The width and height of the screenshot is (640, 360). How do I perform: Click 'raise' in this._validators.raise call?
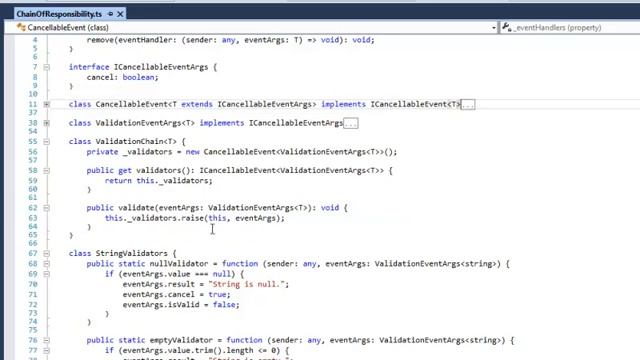(x=192, y=218)
